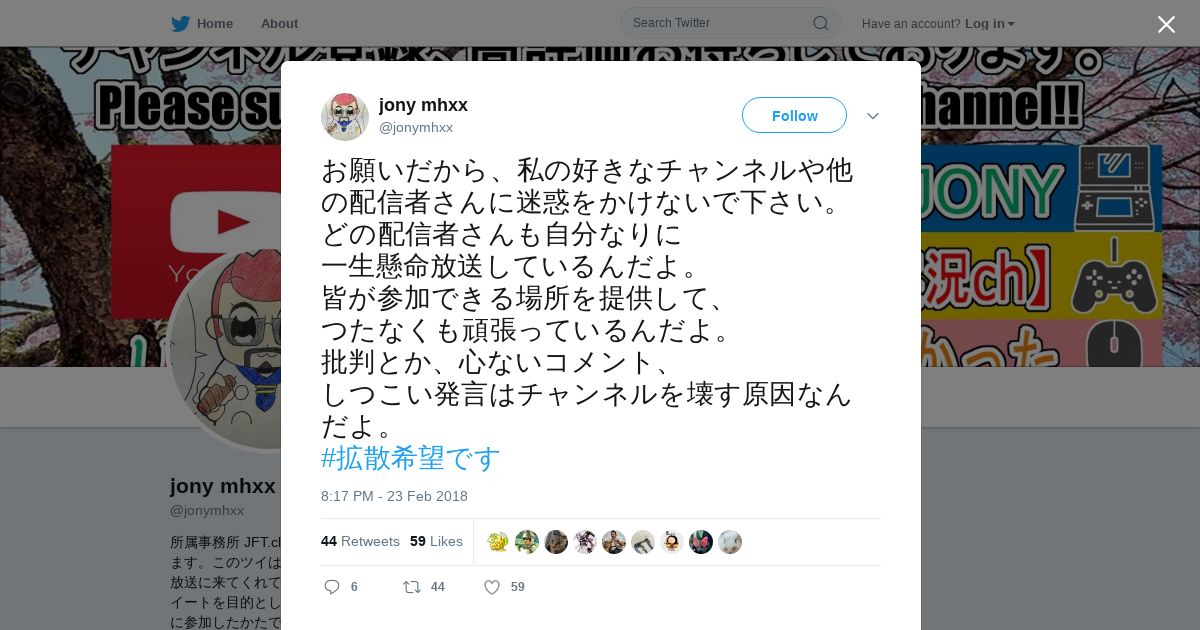Click the retweet arrows icon
1200x630 pixels.
[411, 587]
